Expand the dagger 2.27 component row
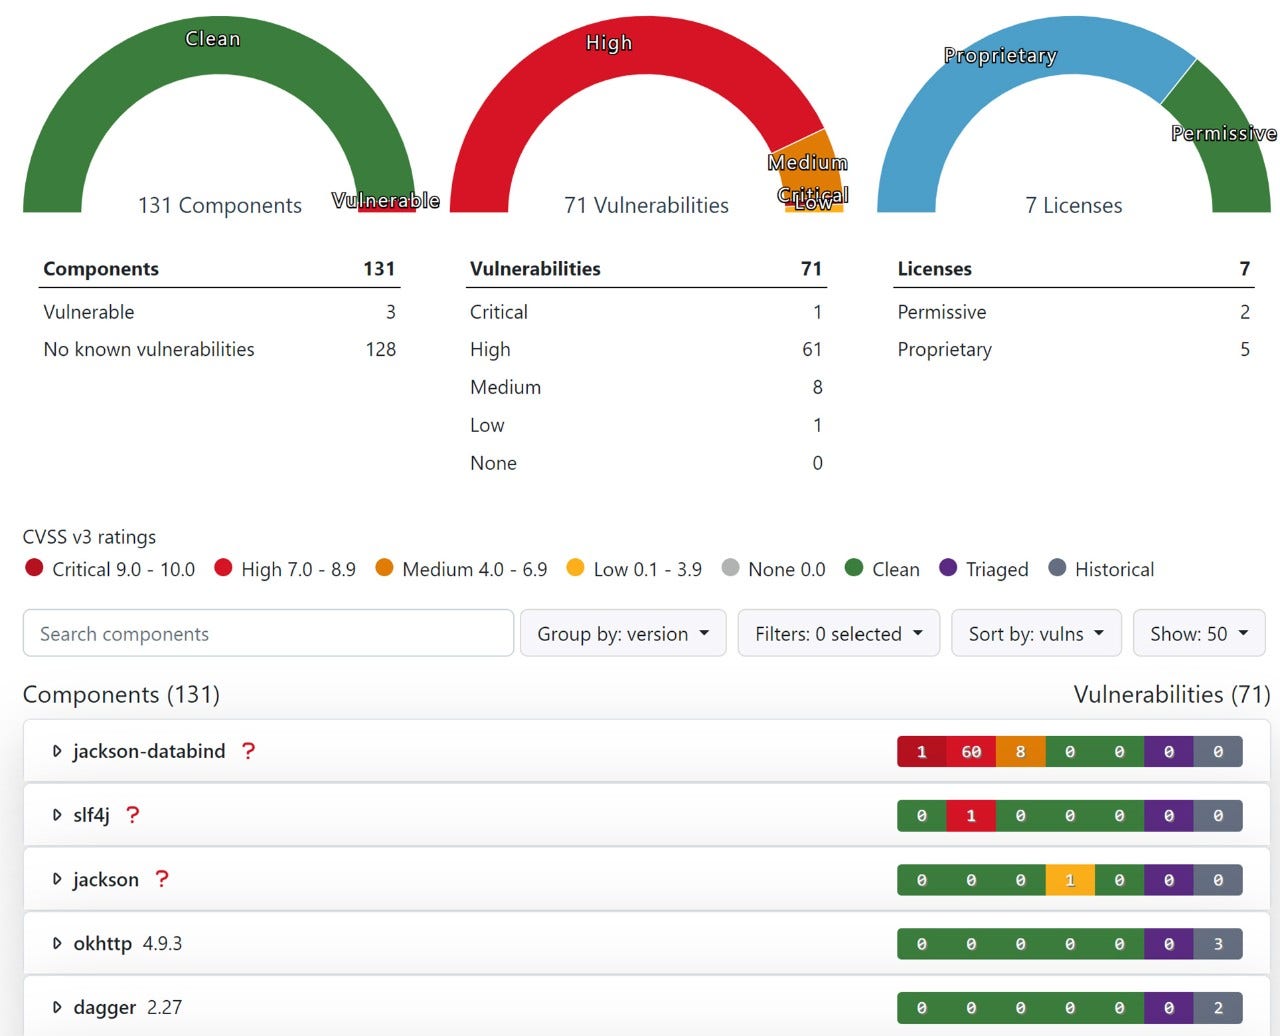Image resolution: width=1280 pixels, height=1036 pixels. (x=57, y=1007)
